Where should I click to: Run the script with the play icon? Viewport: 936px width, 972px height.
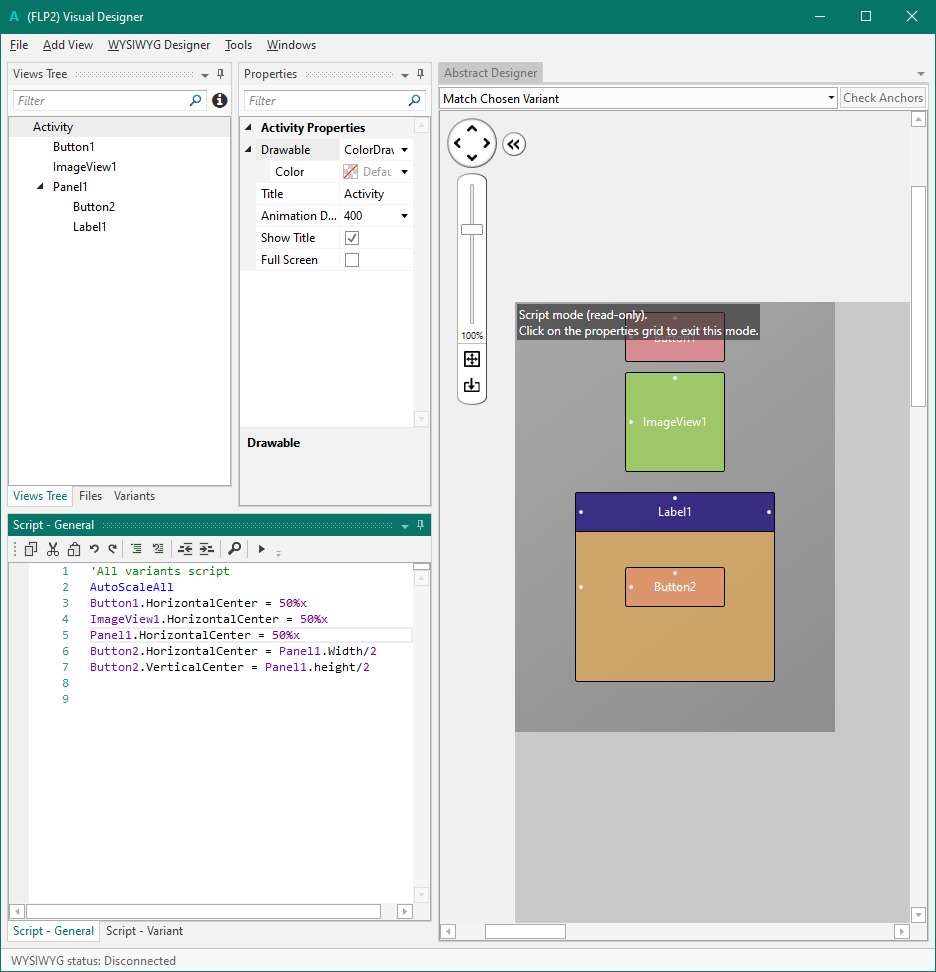(261, 549)
